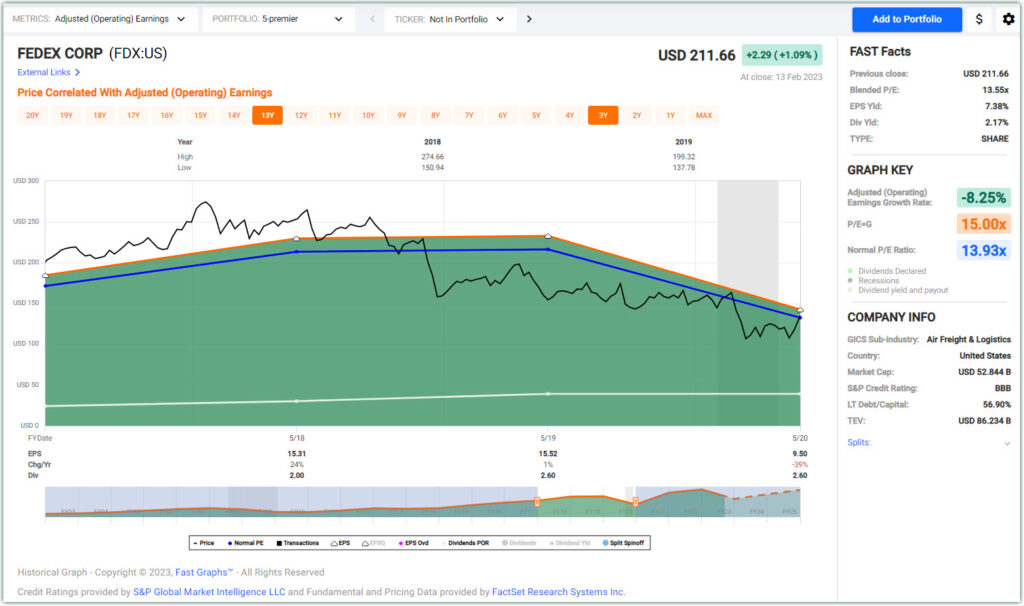
Task: Open the Metrics dropdown
Action: (x=99, y=19)
